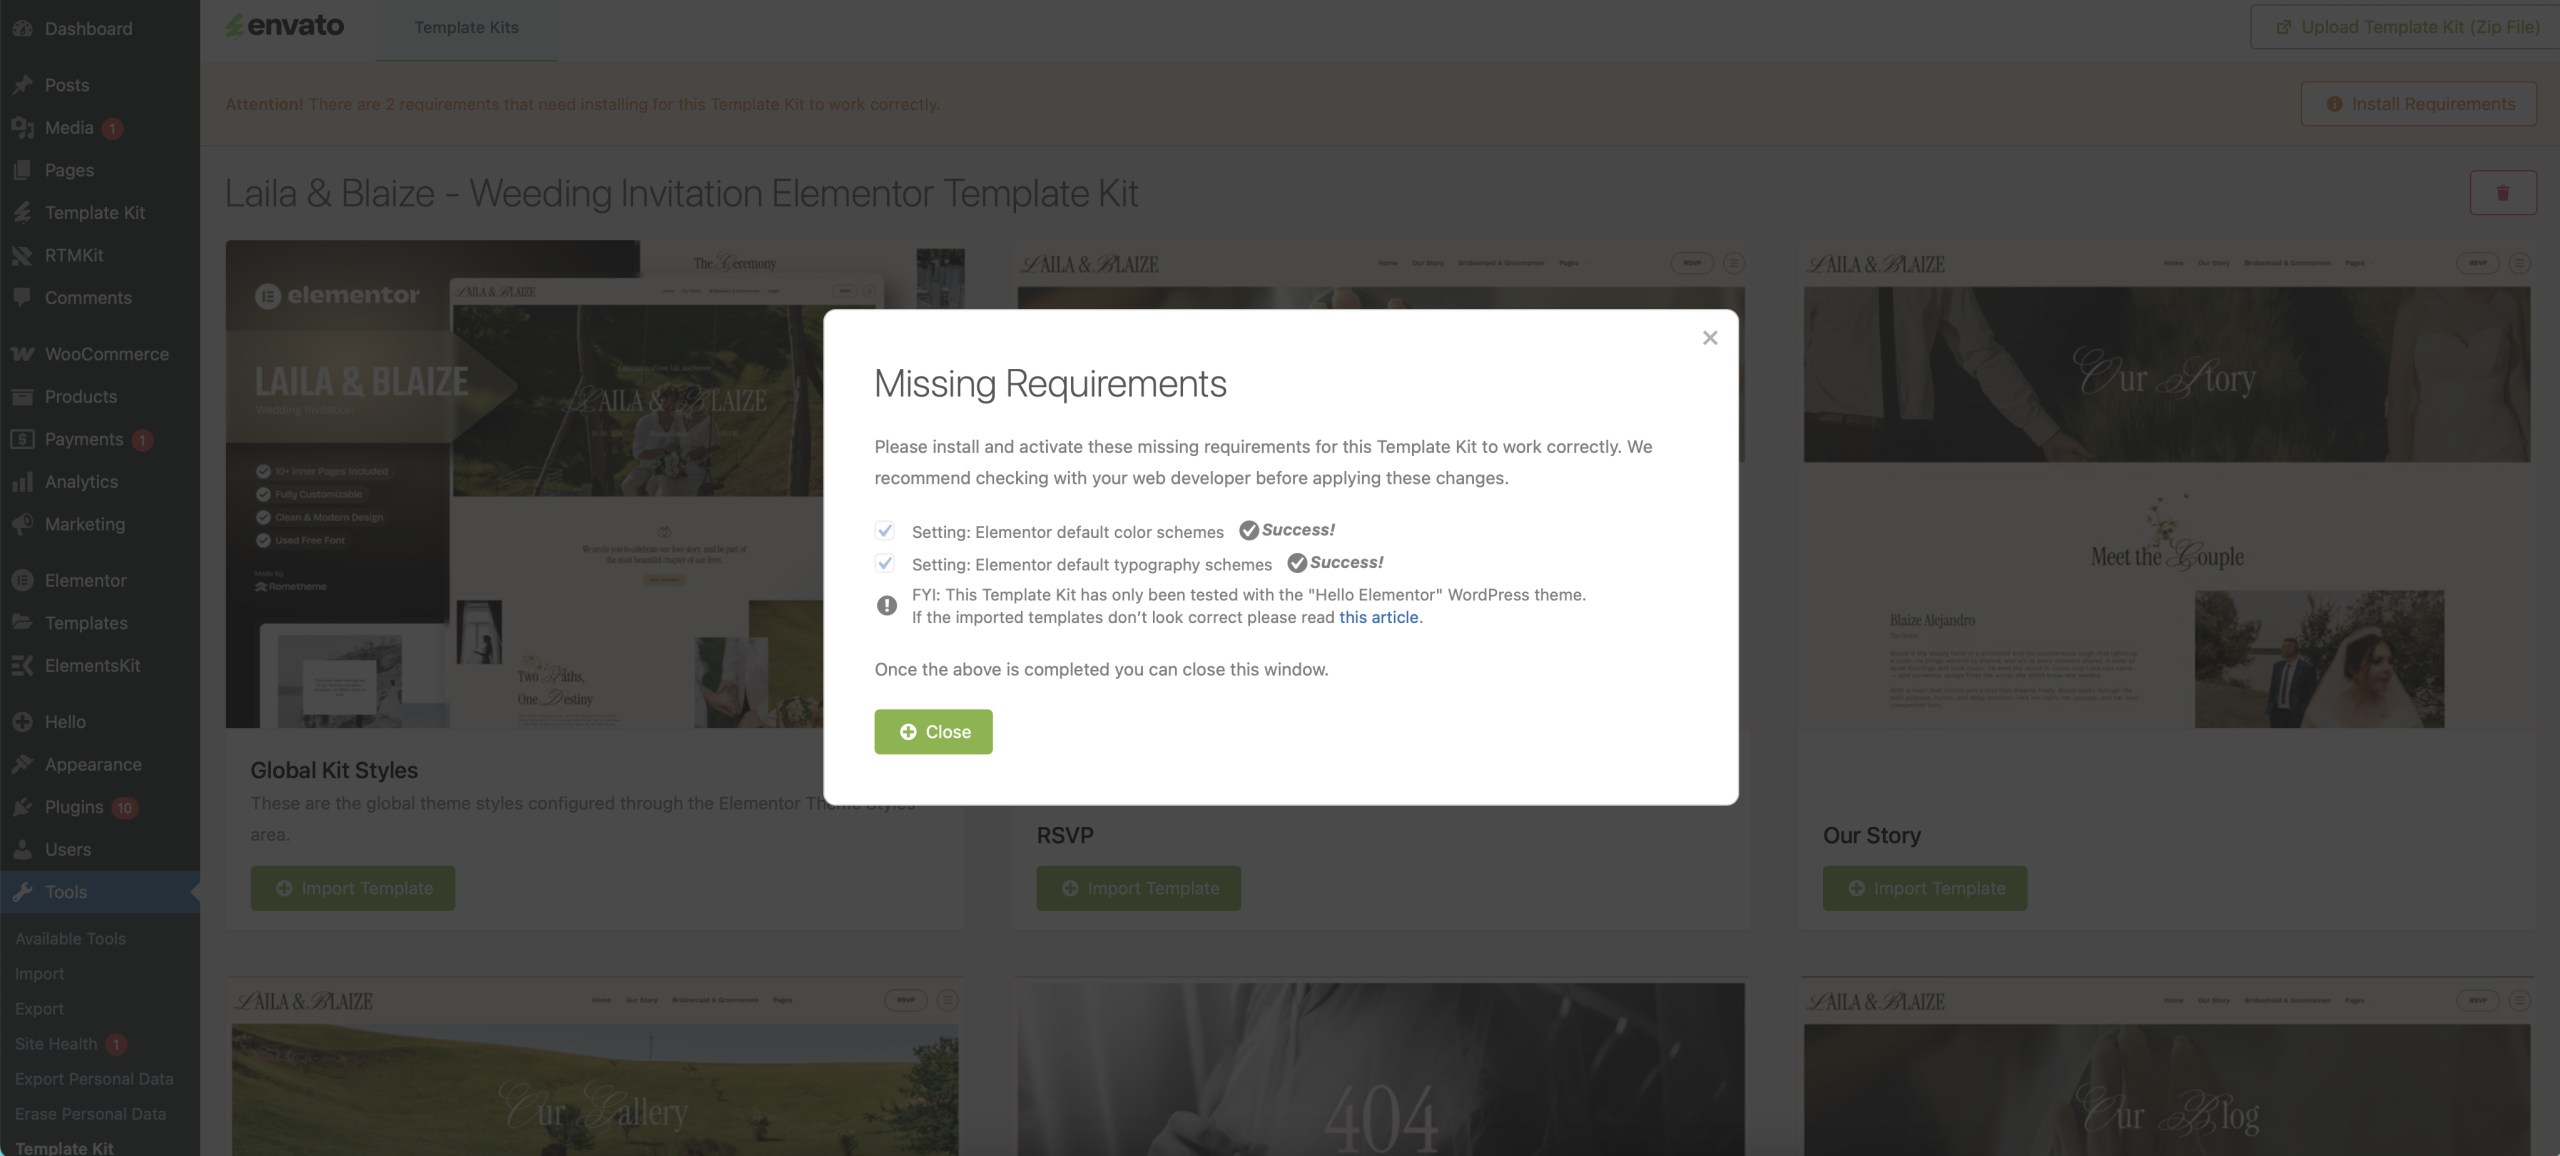Close the Missing Requirements dialog with X
This screenshot has height=1156, width=2560.
(x=1710, y=338)
